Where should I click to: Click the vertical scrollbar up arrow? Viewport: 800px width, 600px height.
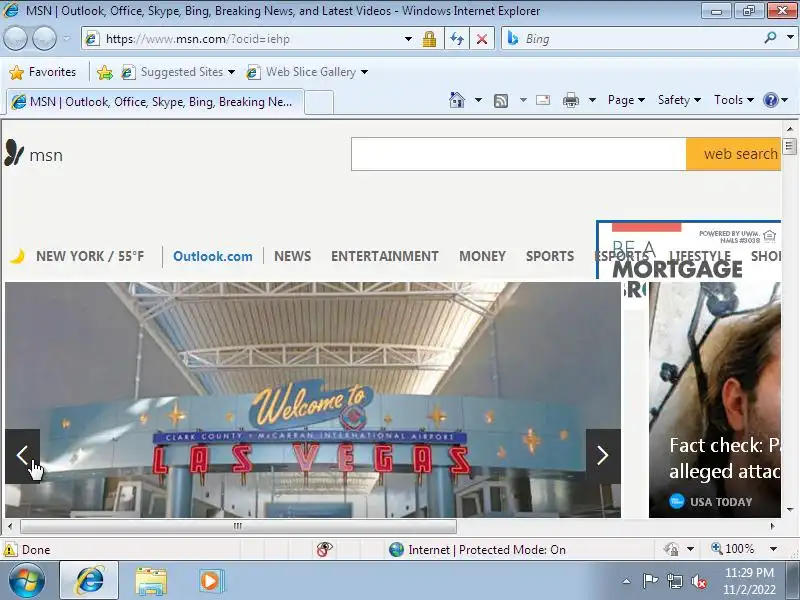tap(790, 129)
